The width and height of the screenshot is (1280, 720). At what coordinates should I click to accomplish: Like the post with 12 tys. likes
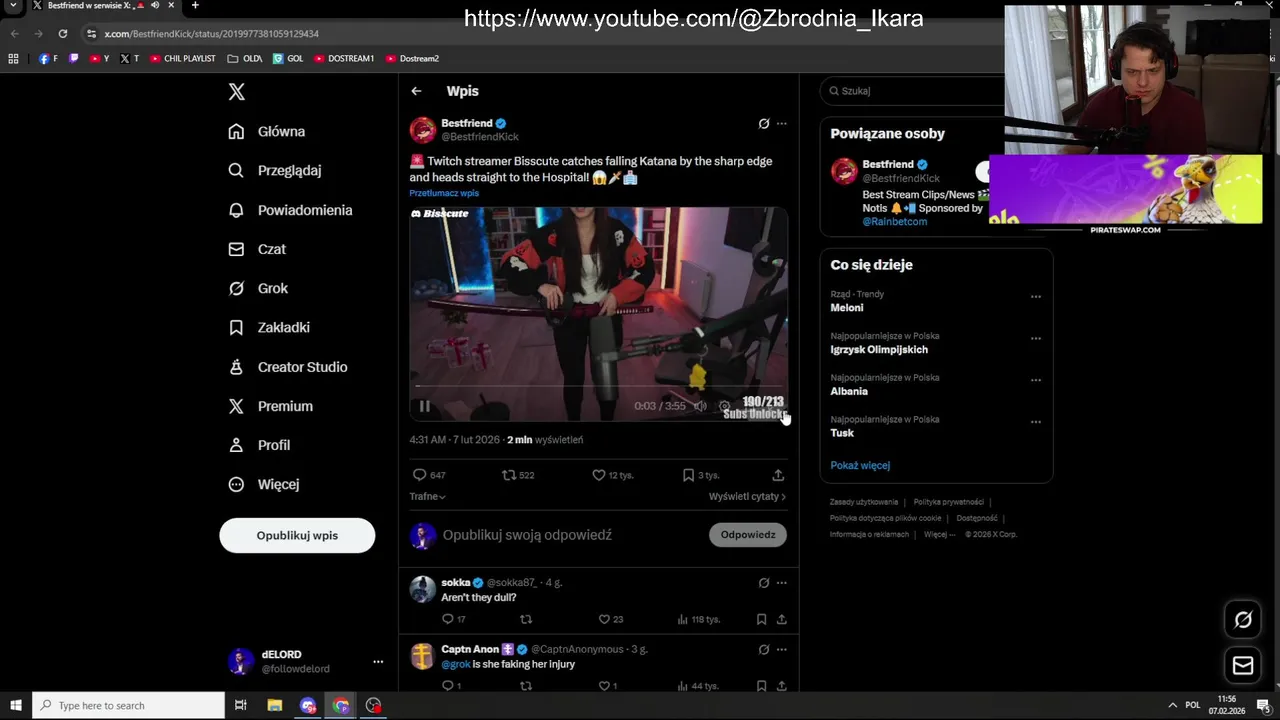pyautogui.click(x=599, y=475)
